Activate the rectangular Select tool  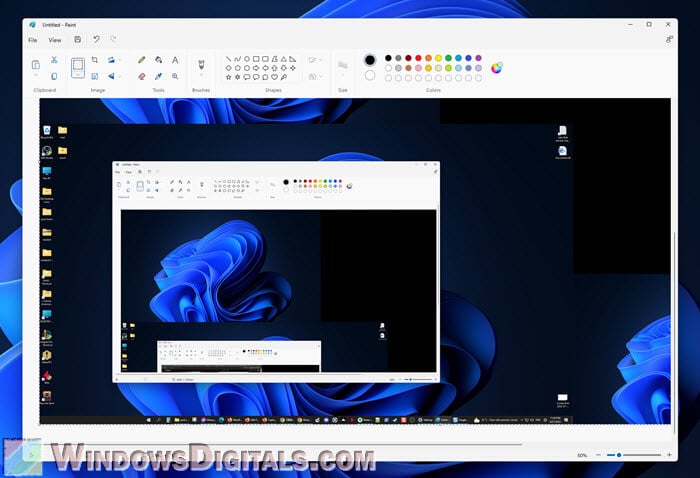tap(78, 66)
